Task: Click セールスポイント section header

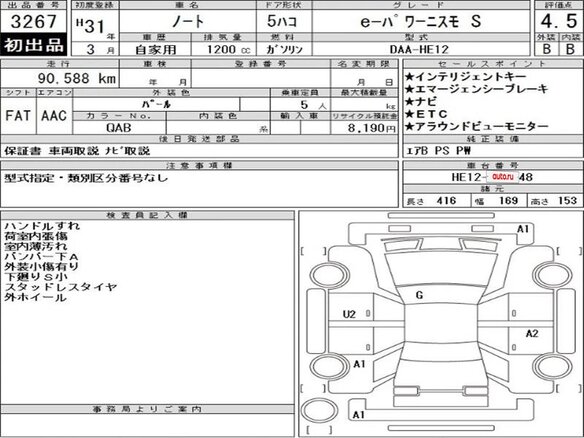Action: (x=493, y=64)
